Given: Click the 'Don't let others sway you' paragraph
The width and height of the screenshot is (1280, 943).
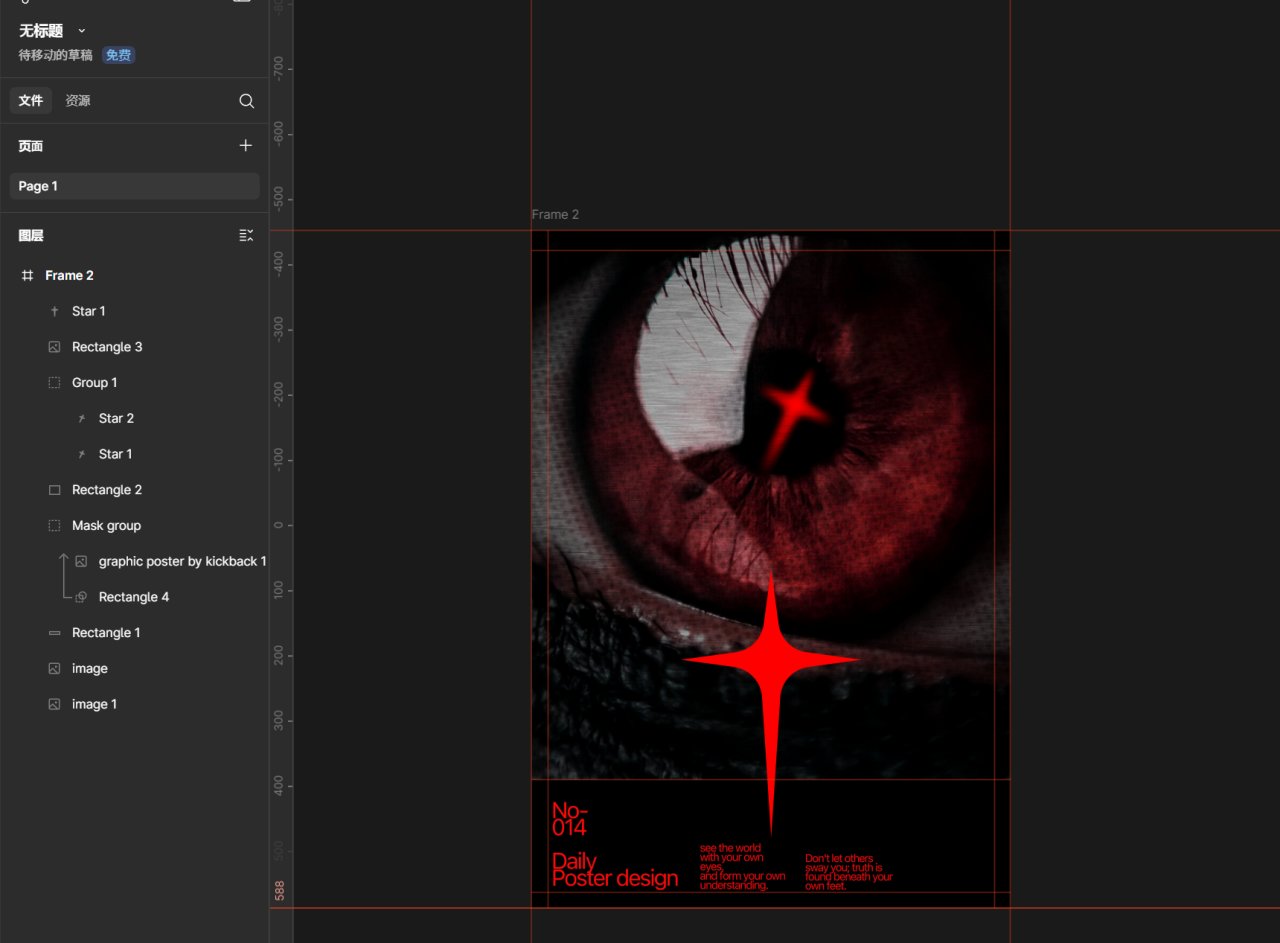Looking at the screenshot, I should (849, 872).
